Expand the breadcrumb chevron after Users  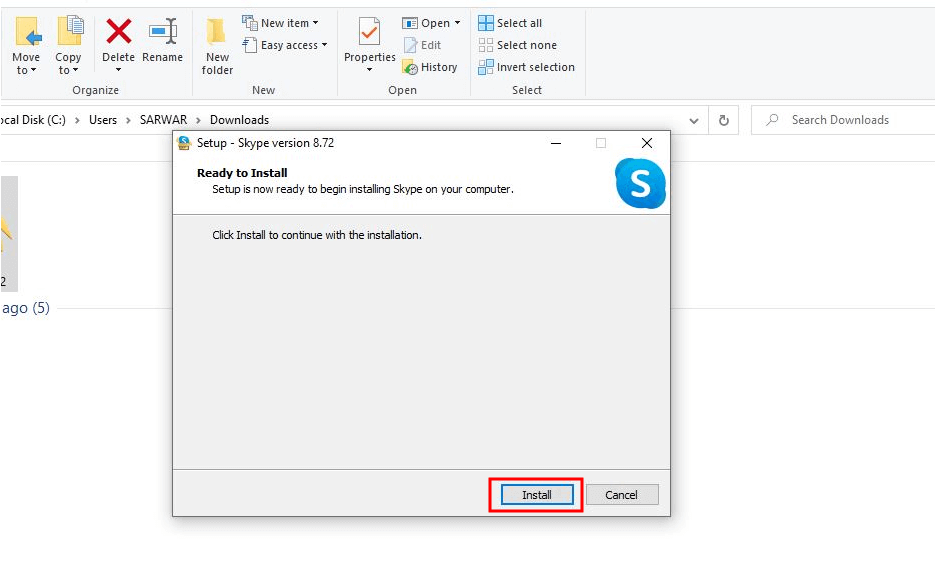click(128, 120)
